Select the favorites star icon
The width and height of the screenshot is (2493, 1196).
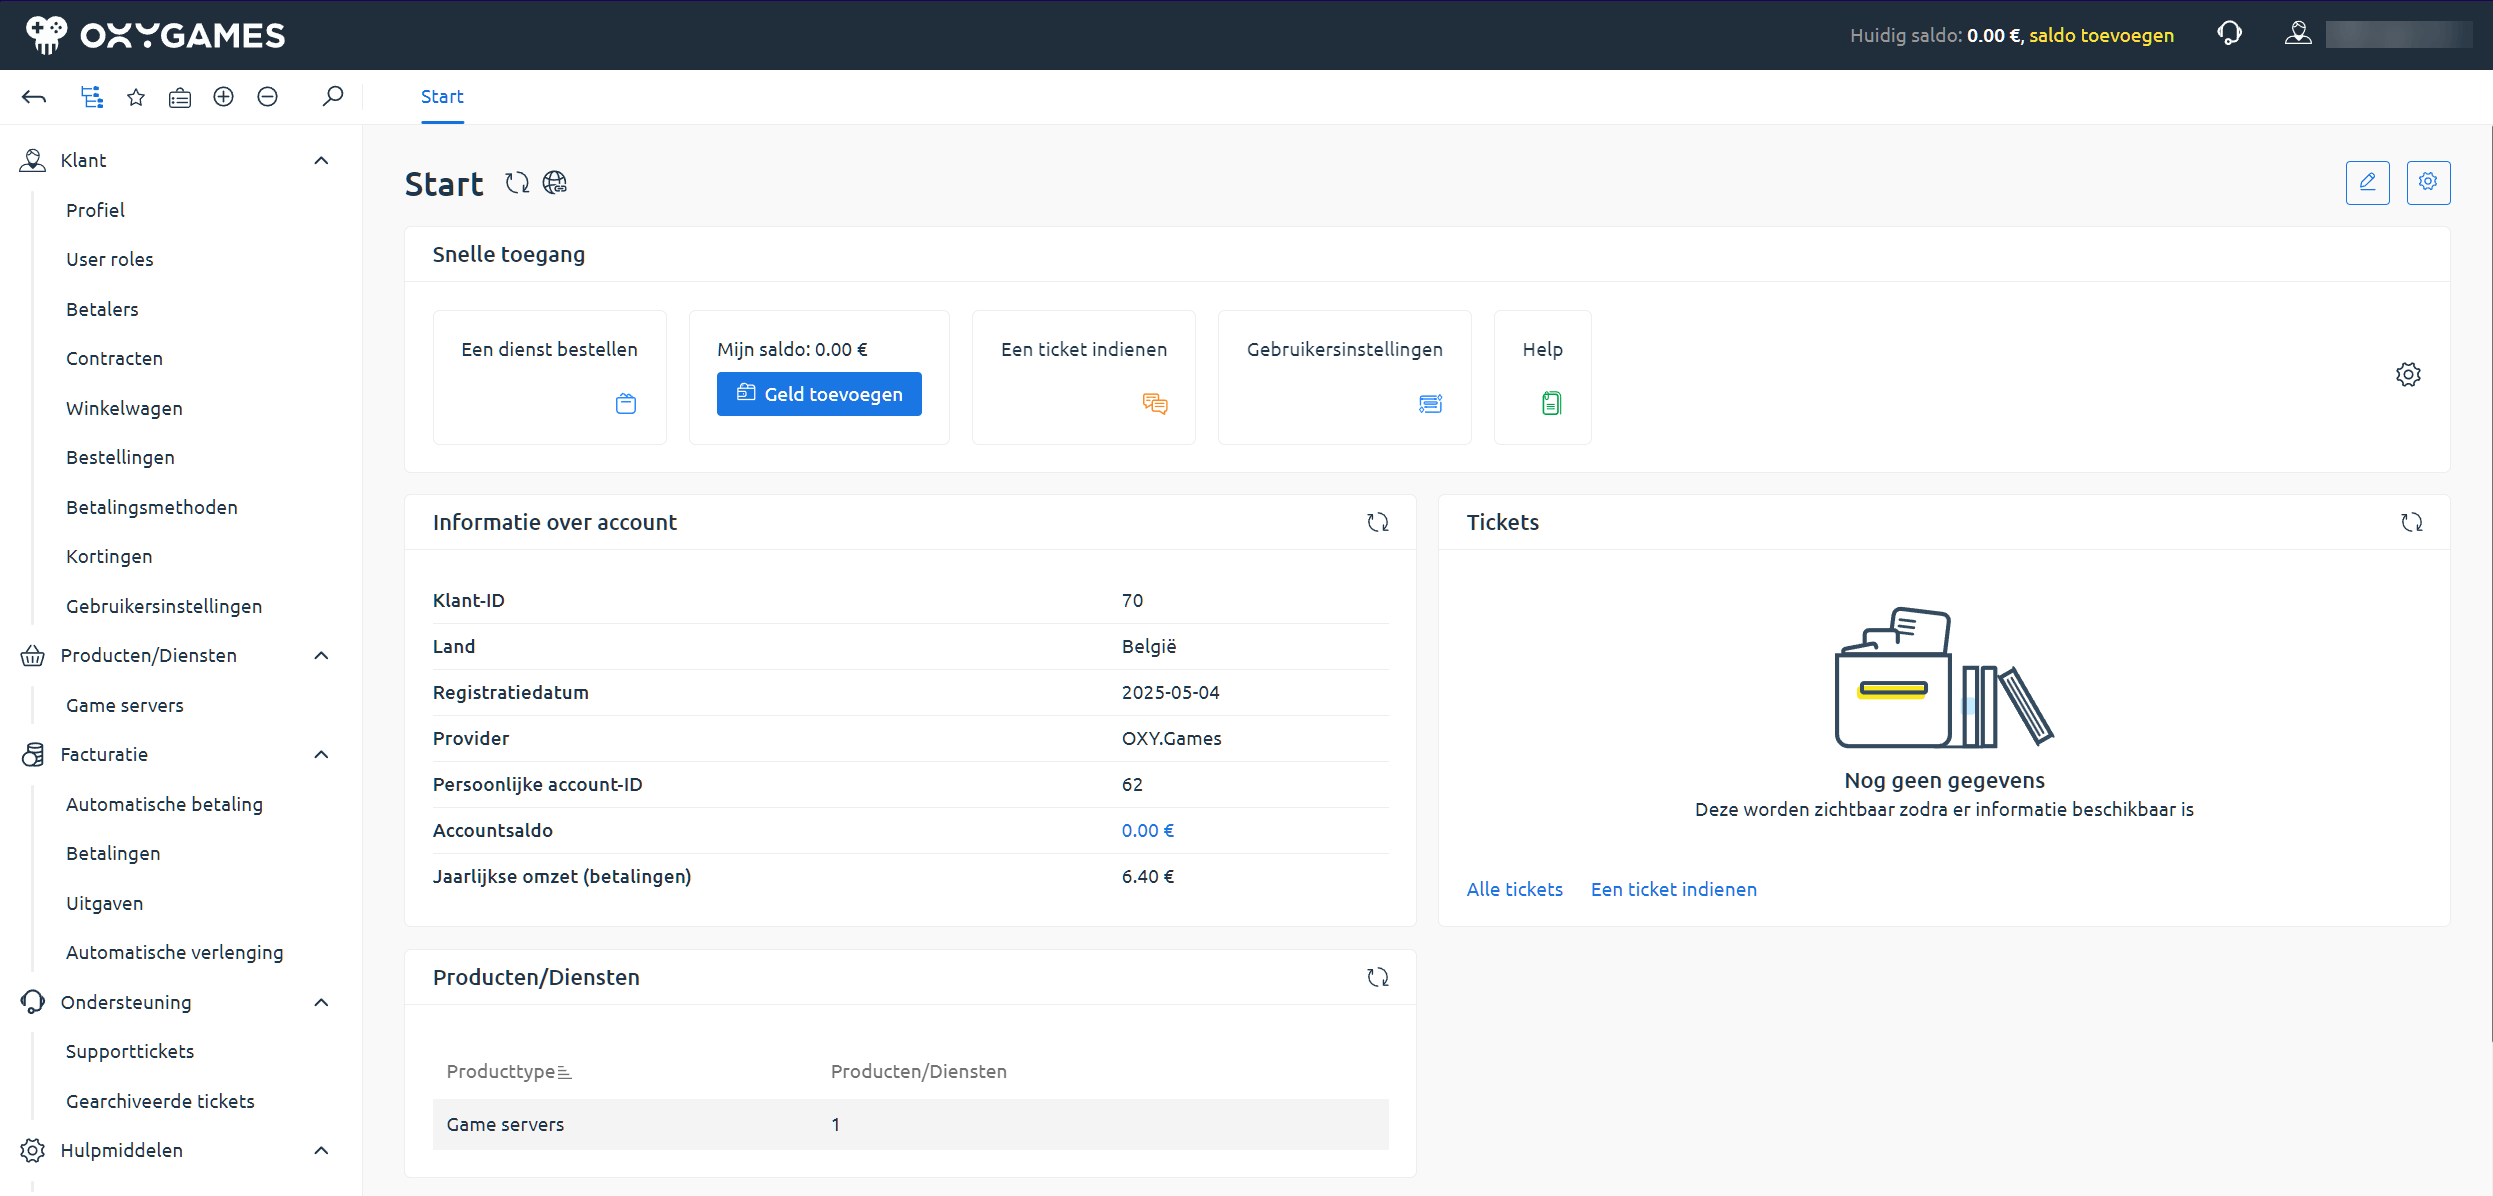click(x=135, y=96)
